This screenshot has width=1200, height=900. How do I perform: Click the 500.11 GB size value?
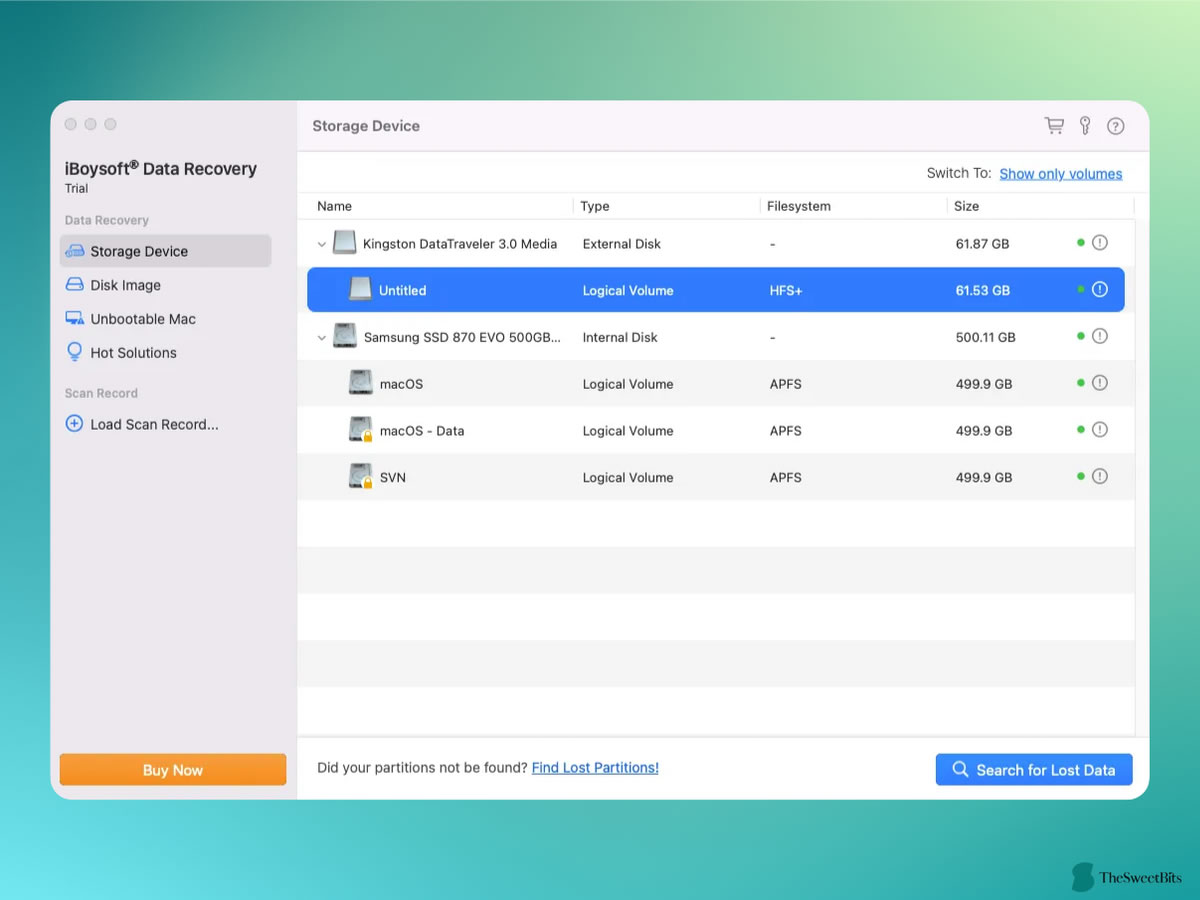click(x=986, y=338)
